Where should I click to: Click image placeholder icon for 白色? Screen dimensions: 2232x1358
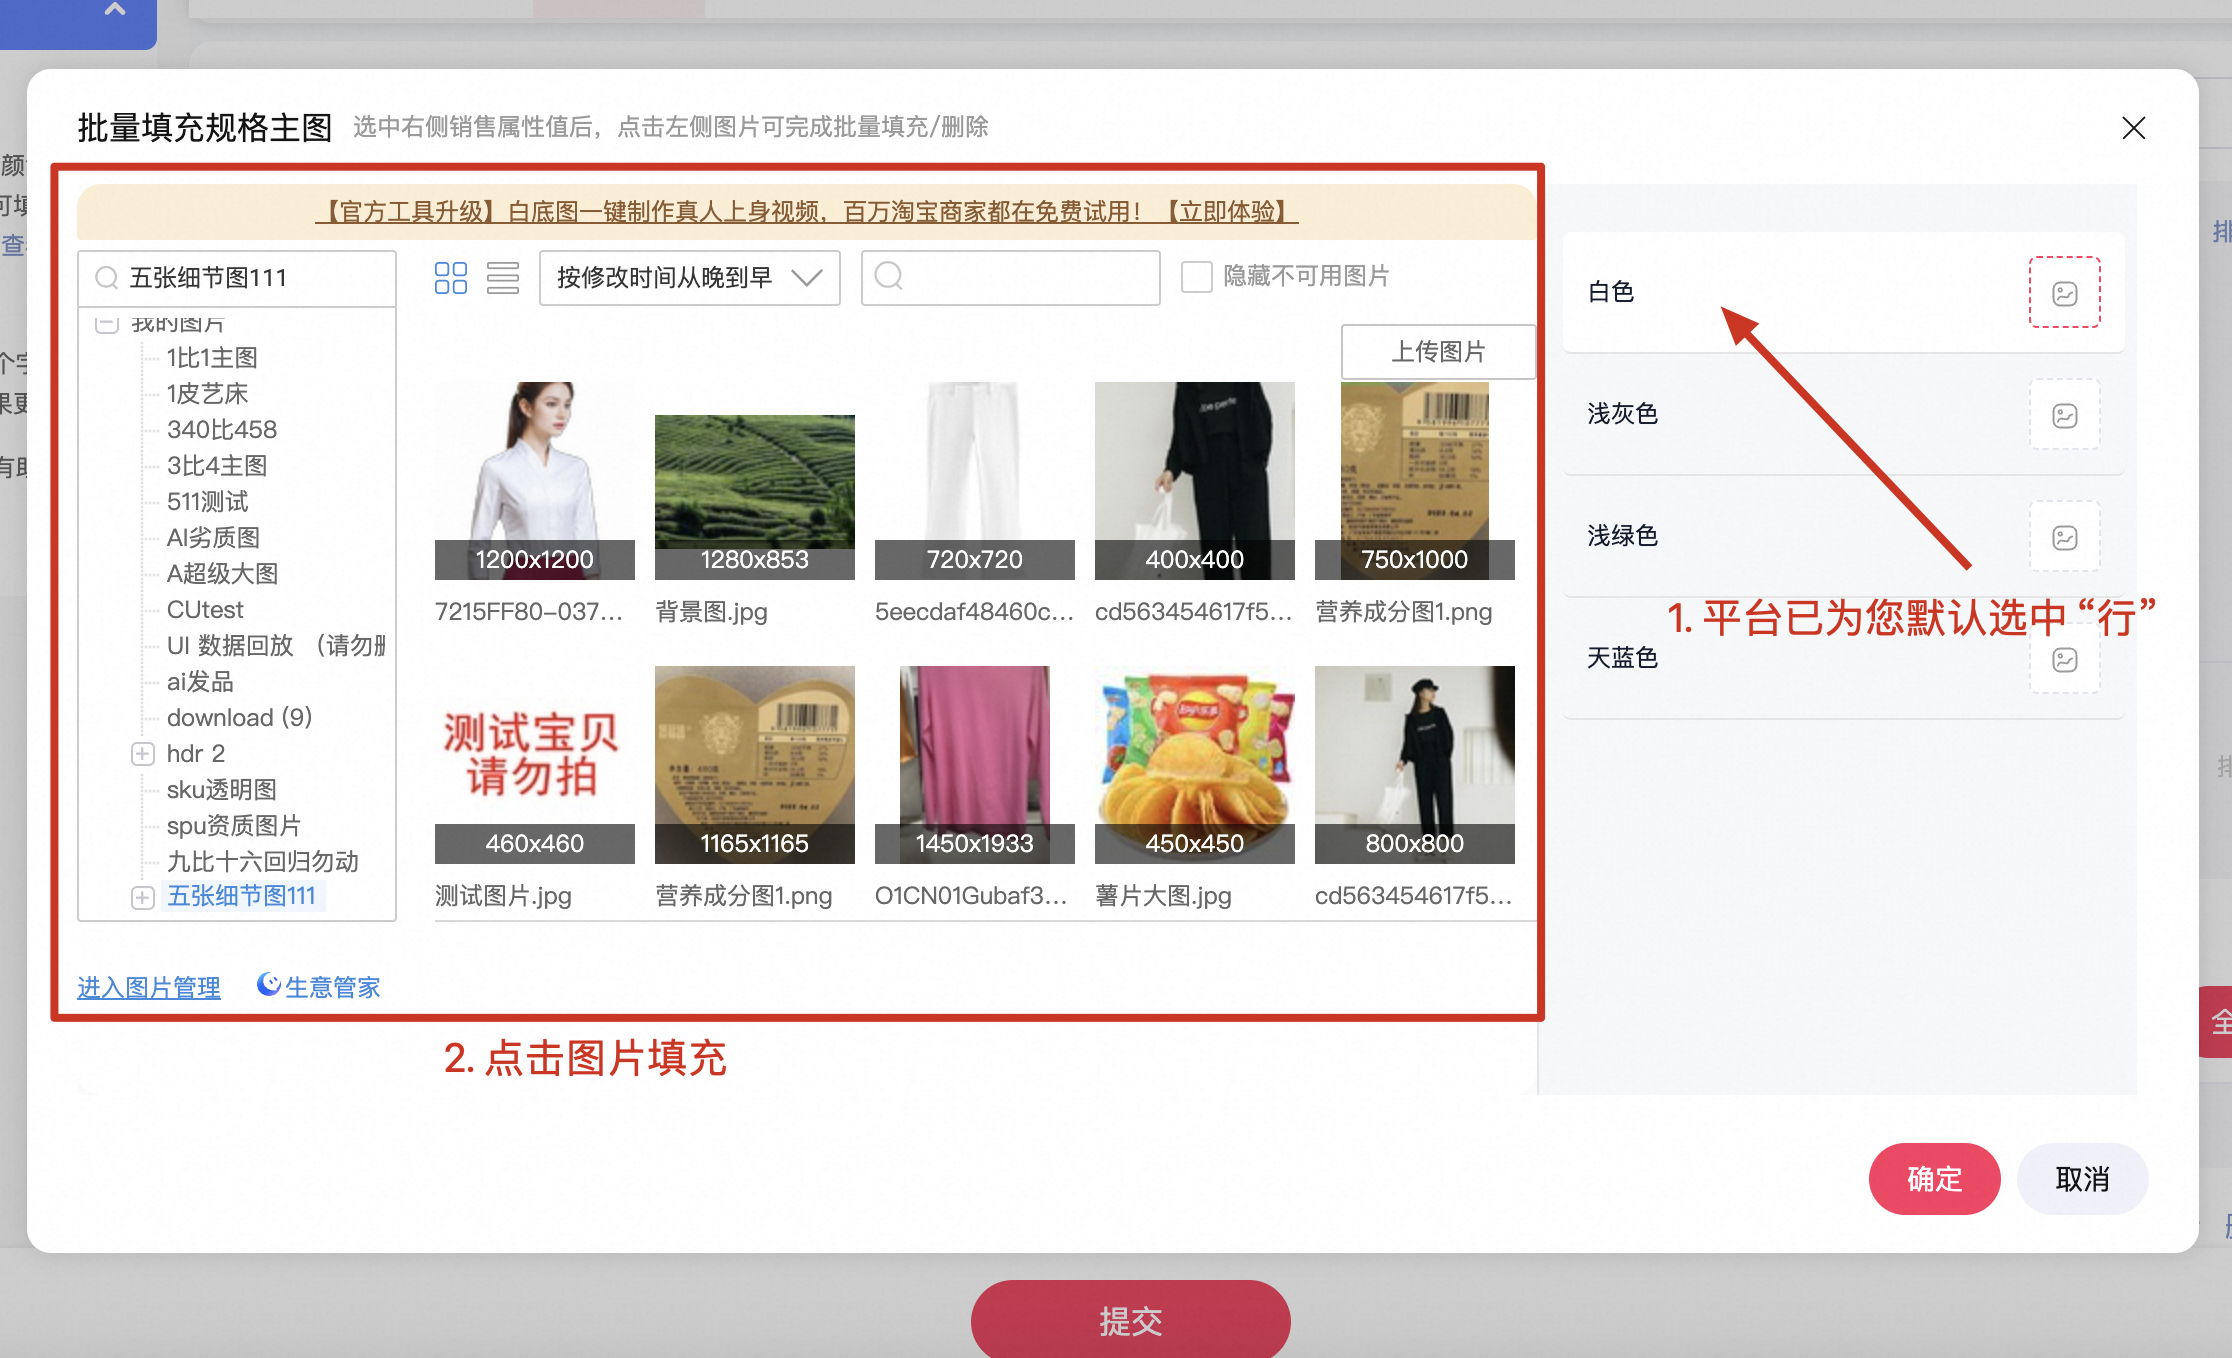pos(2064,293)
